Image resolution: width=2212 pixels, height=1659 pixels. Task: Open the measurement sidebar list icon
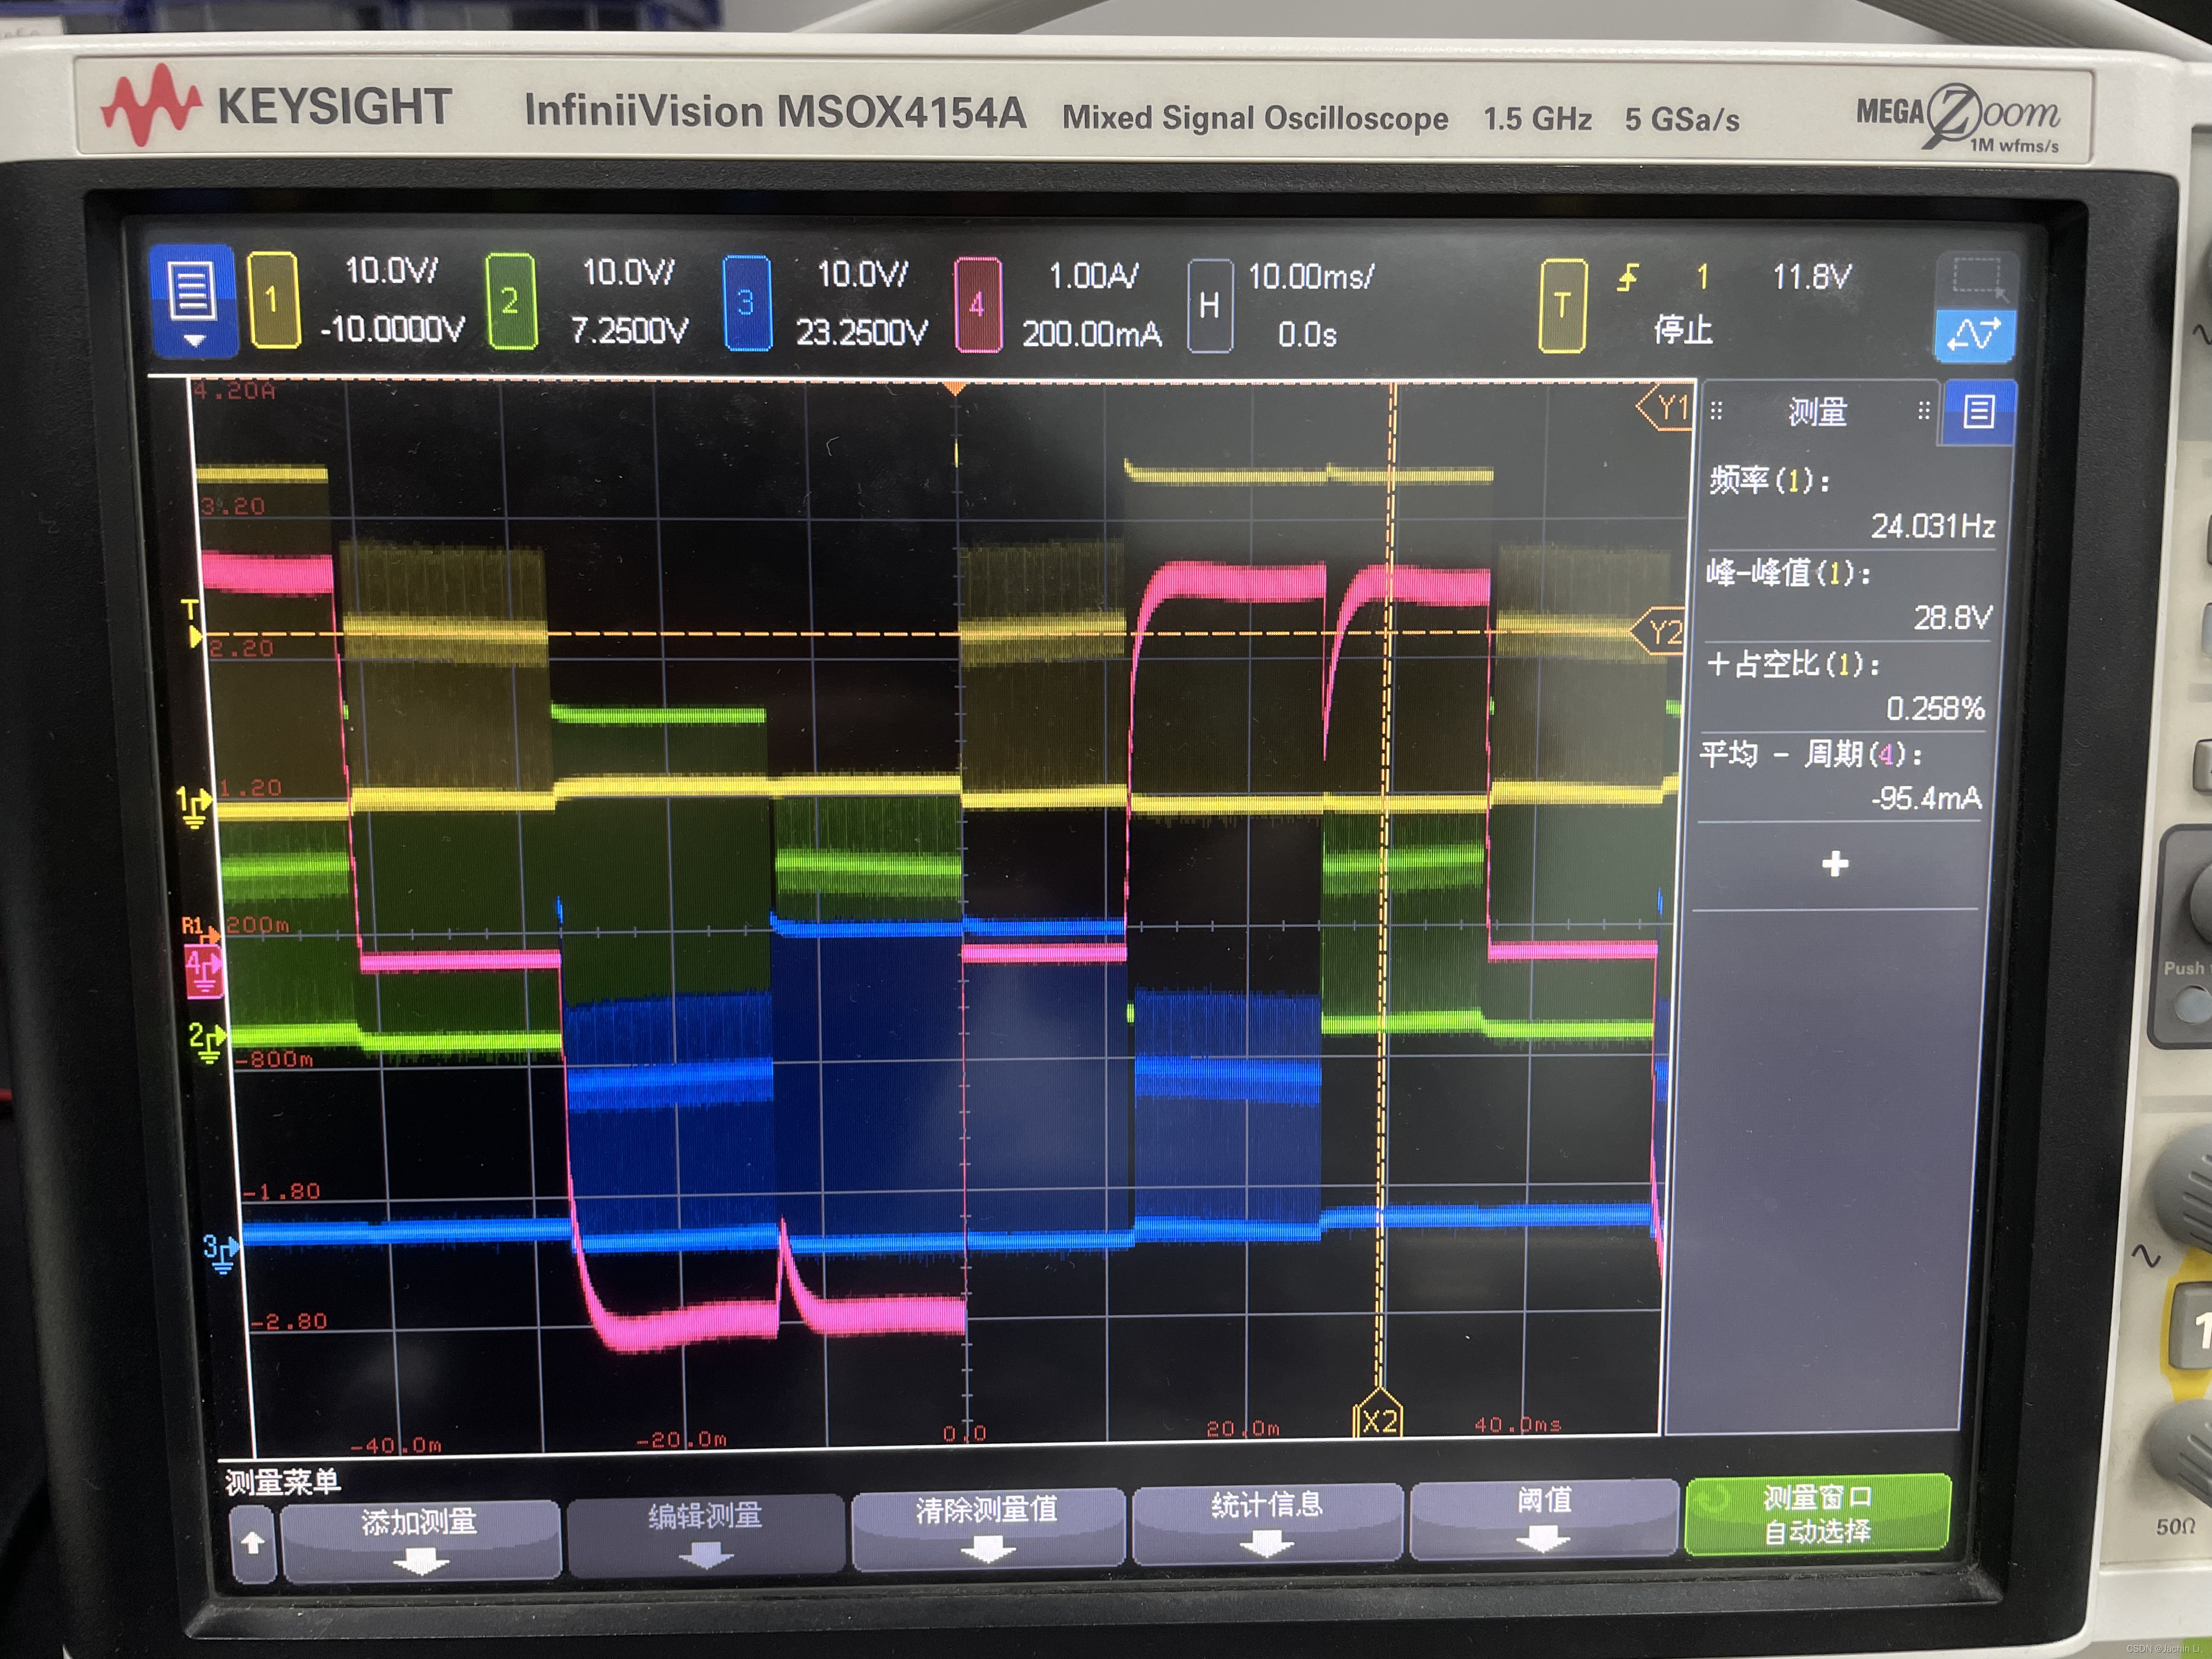tap(1978, 412)
